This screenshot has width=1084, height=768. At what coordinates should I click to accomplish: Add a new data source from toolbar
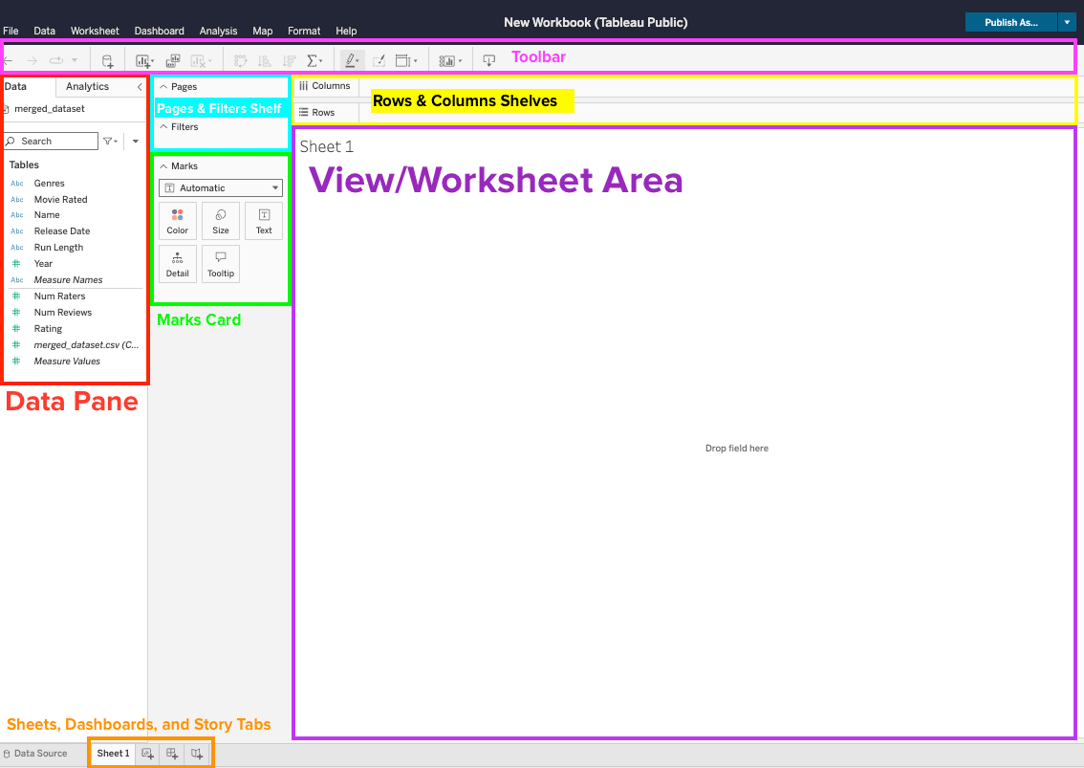click(107, 61)
